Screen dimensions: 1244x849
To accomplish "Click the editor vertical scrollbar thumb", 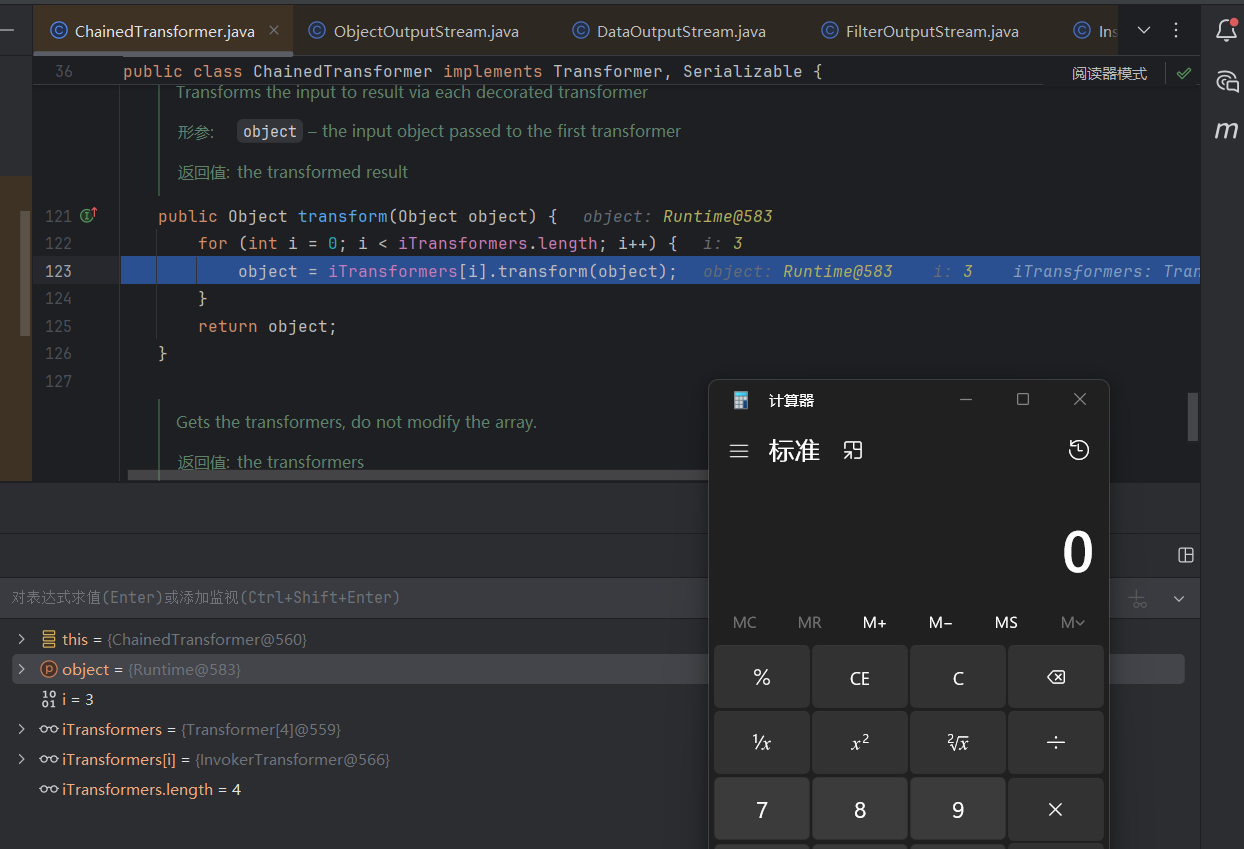I will click(1192, 416).
